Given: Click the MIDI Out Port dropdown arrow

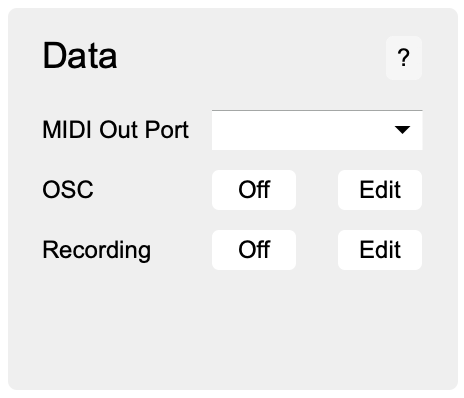Looking at the screenshot, I should pyautogui.click(x=402, y=130).
